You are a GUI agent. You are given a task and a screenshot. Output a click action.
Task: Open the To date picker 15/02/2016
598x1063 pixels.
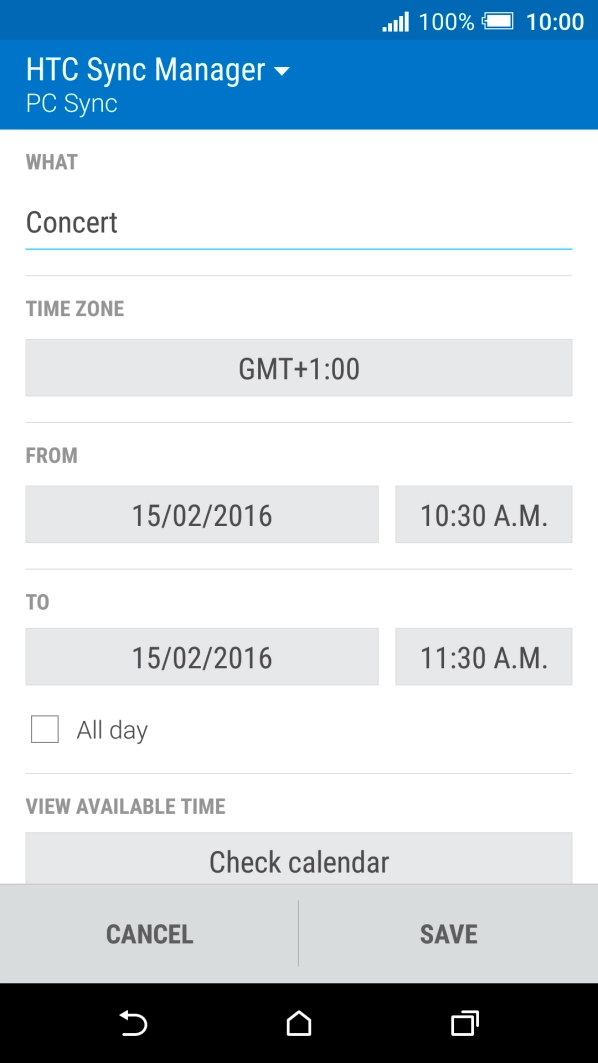tap(202, 657)
